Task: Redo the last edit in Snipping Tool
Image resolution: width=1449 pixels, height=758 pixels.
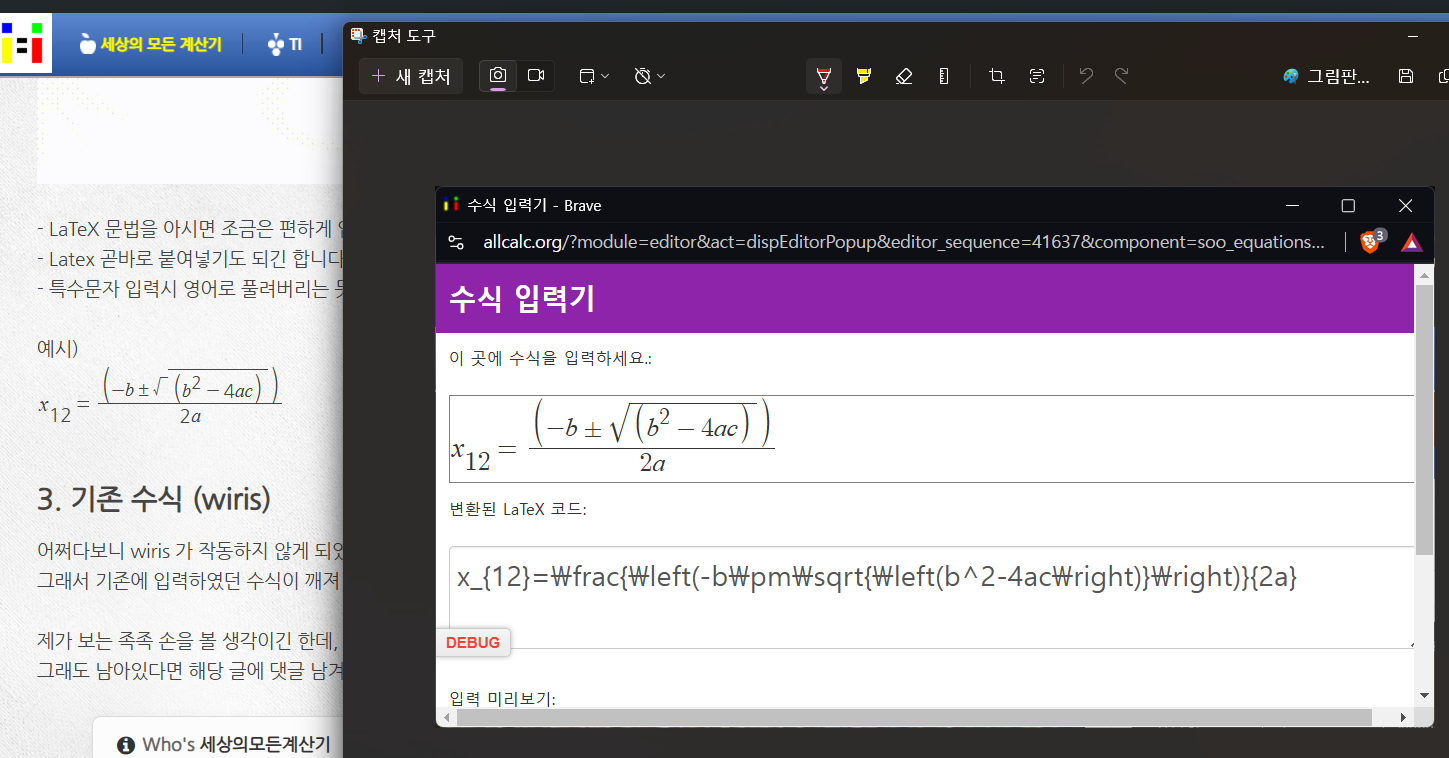Action: click(x=1122, y=76)
